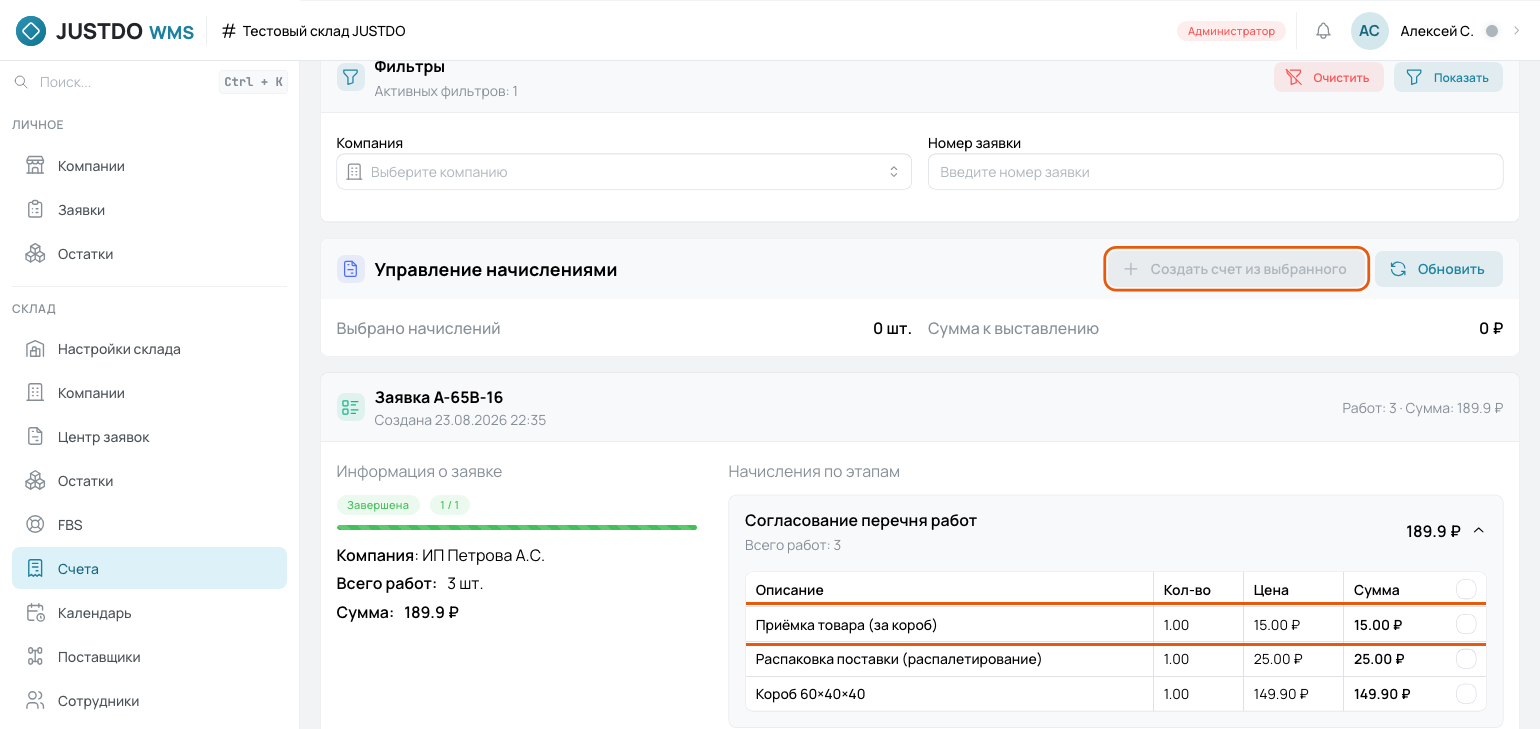Clear filters with the Очистить button

[x=1329, y=77]
